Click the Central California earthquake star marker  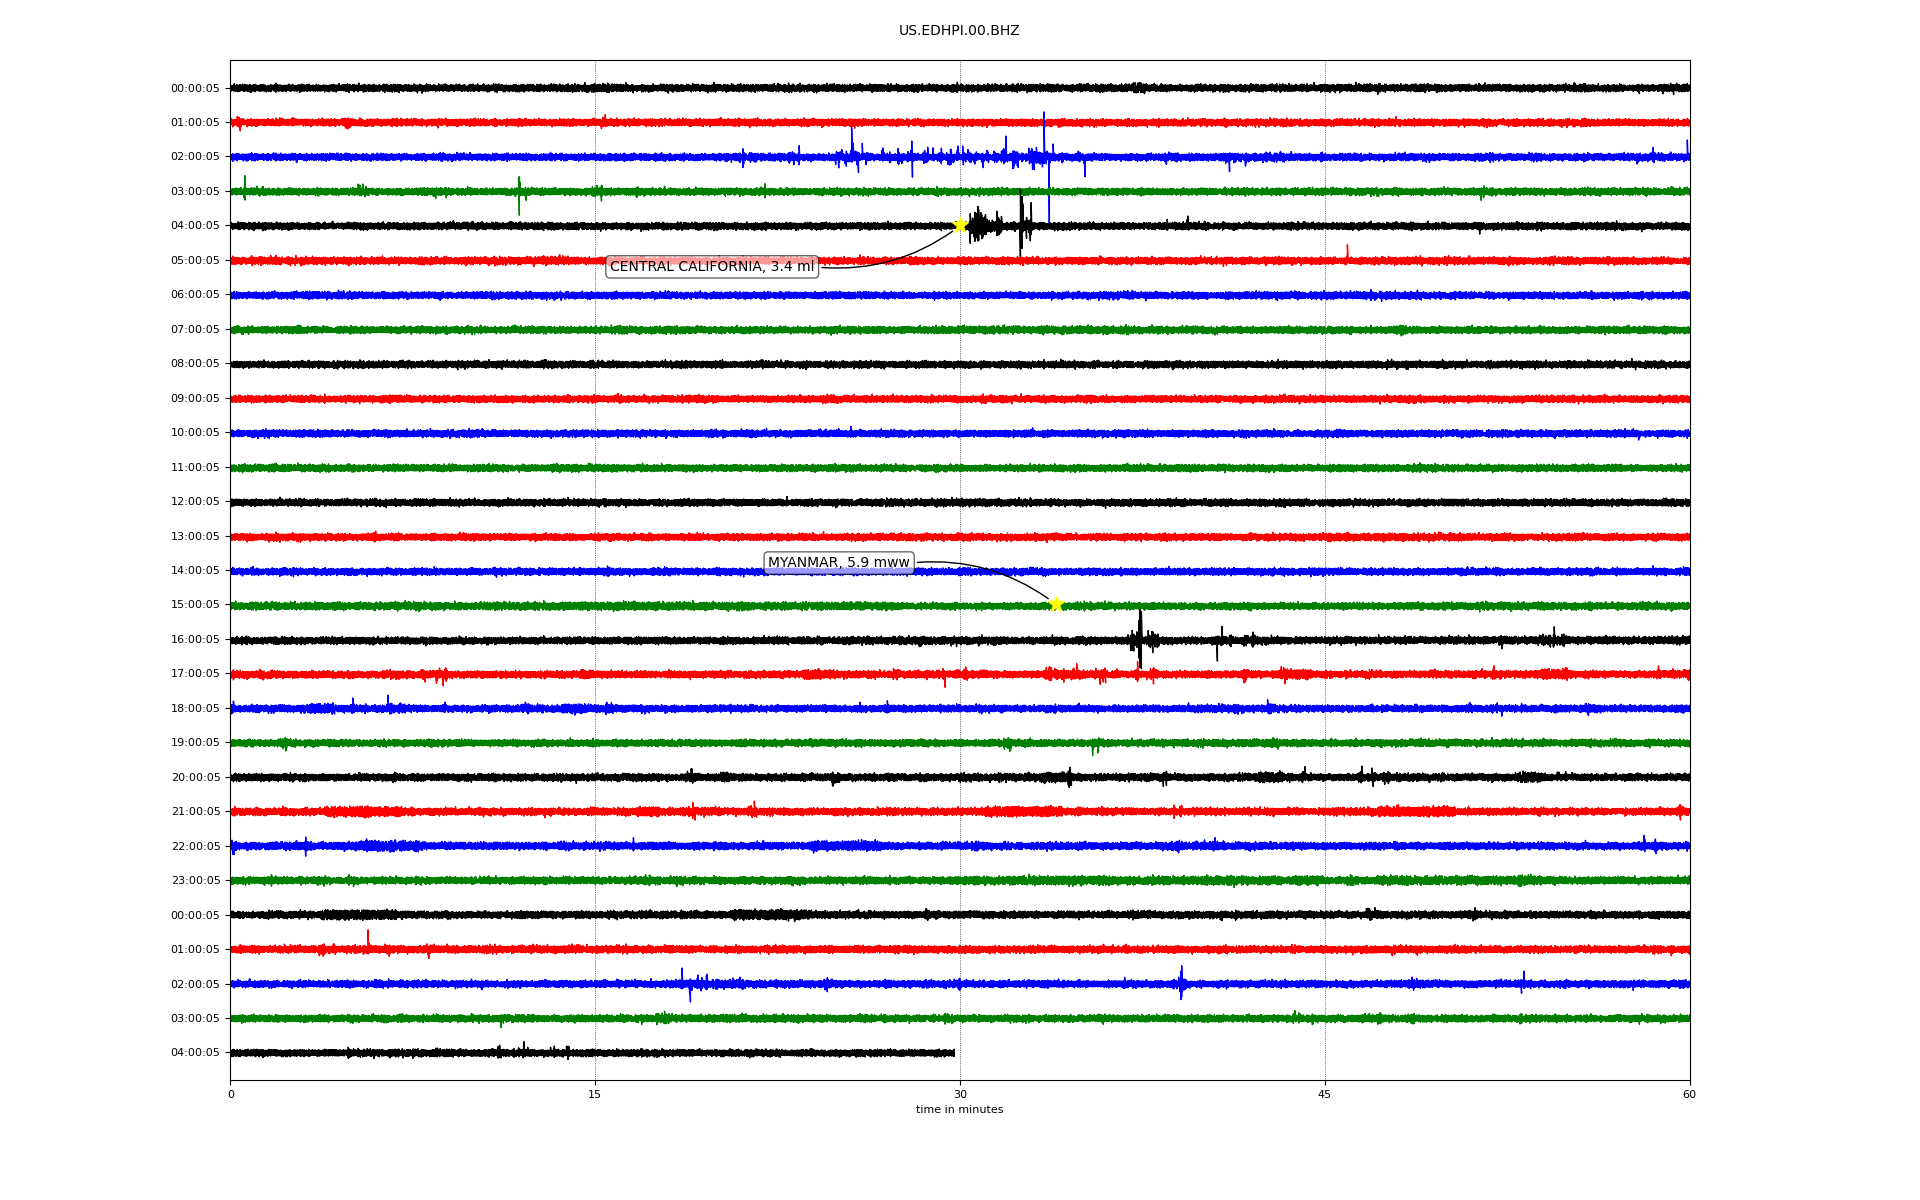click(959, 225)
